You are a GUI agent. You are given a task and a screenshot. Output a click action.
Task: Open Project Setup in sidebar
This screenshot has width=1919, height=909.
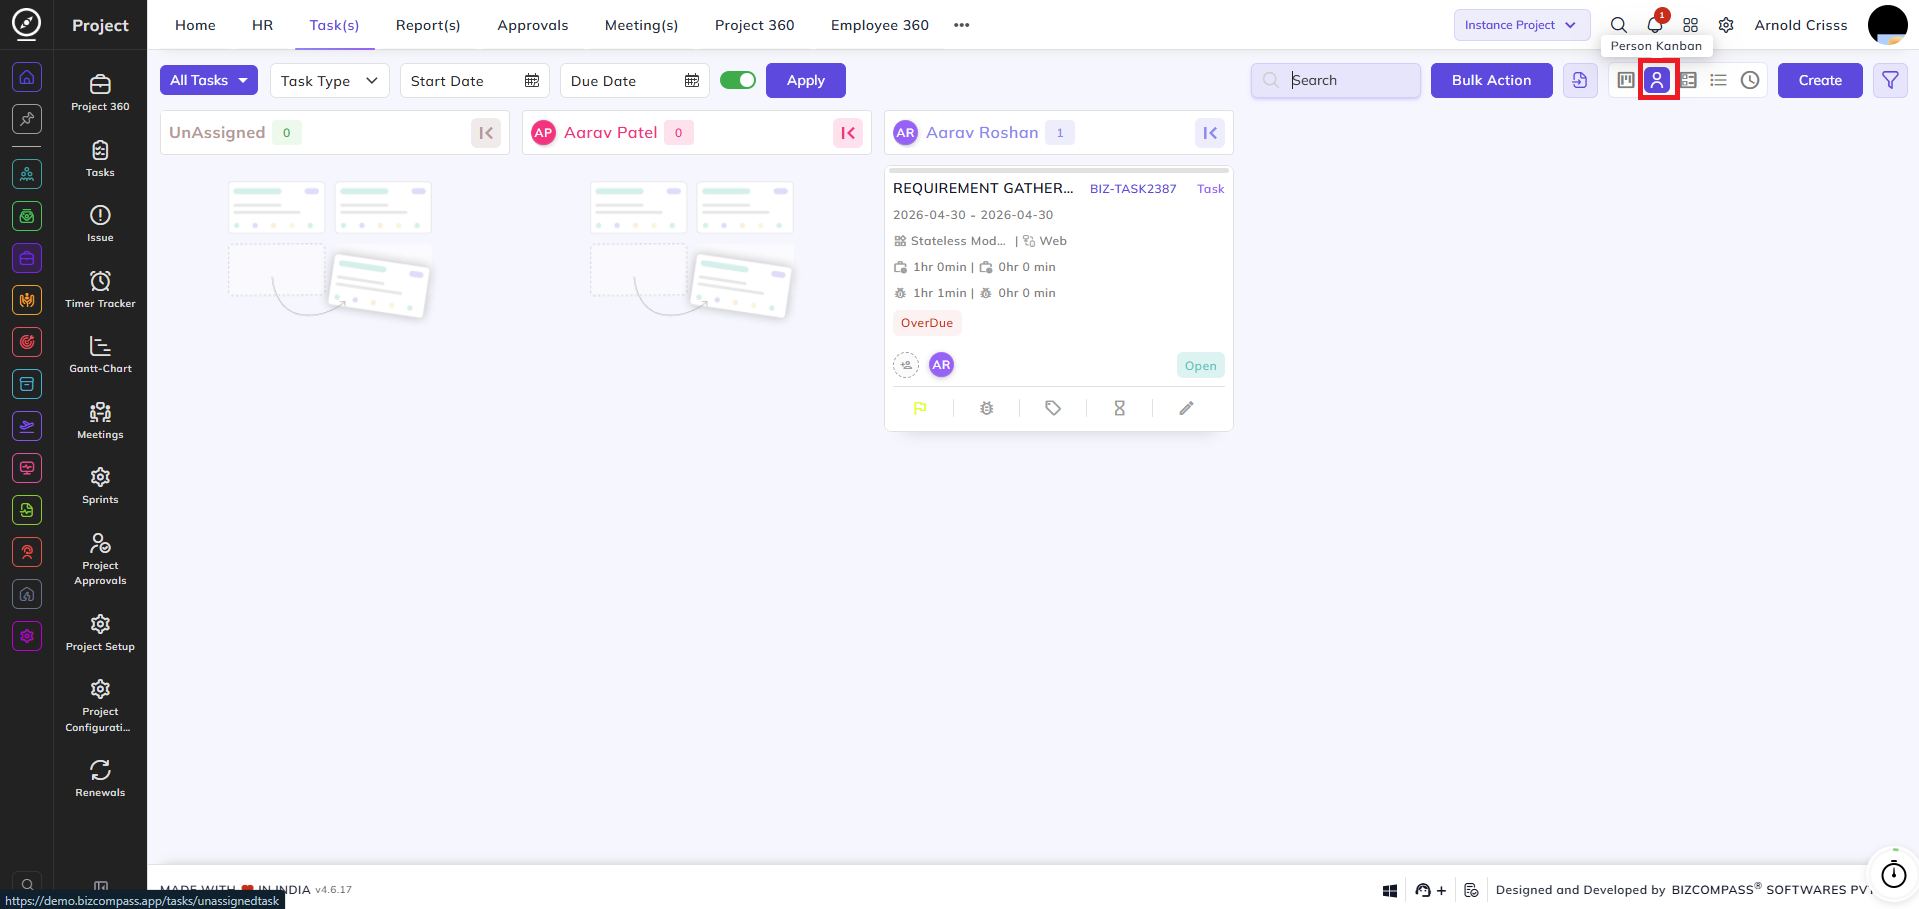(x=100, y=633)
